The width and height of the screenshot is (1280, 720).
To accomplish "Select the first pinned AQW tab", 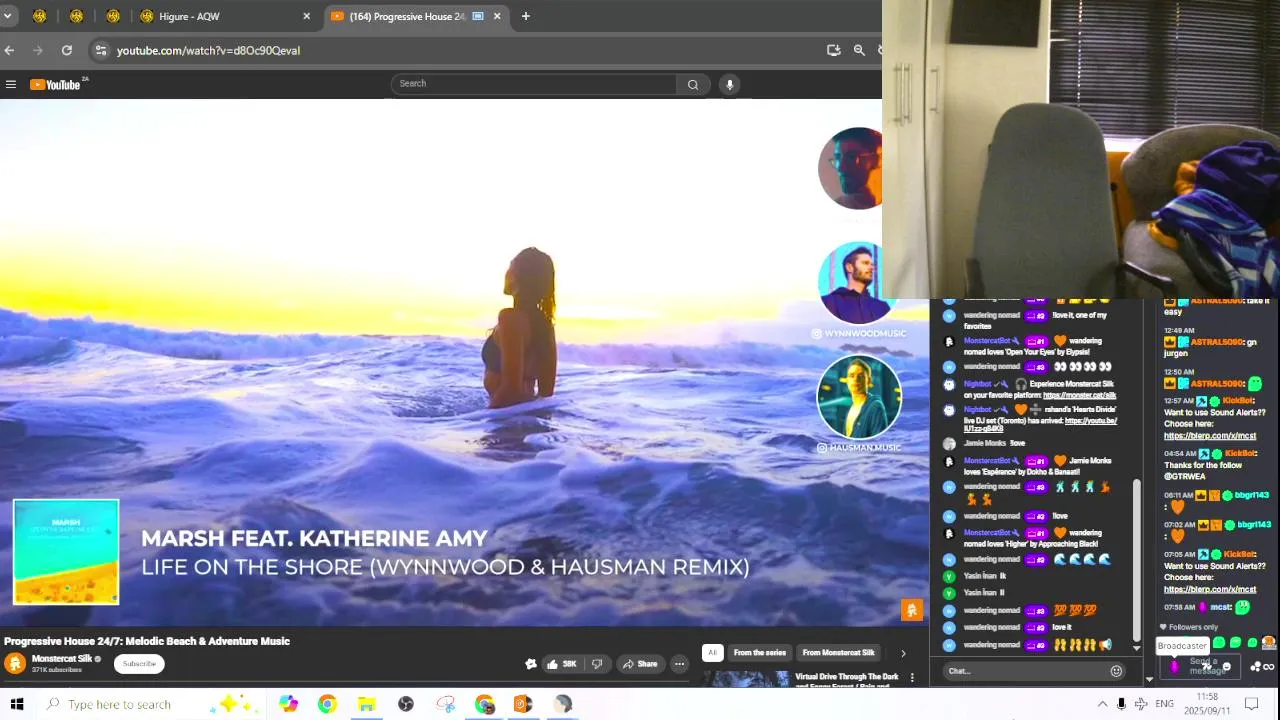I will [x=39, y=16].
